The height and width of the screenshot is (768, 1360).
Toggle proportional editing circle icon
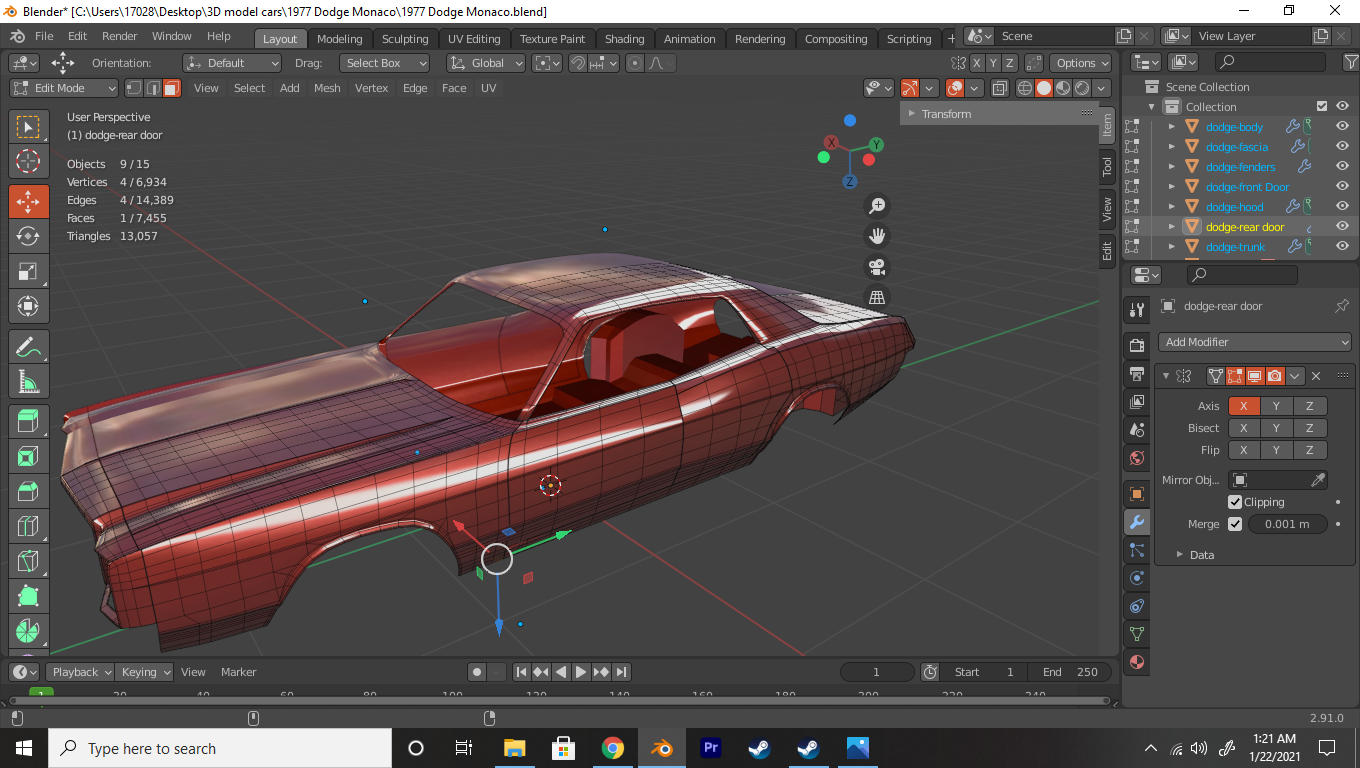tap(635, 63)
